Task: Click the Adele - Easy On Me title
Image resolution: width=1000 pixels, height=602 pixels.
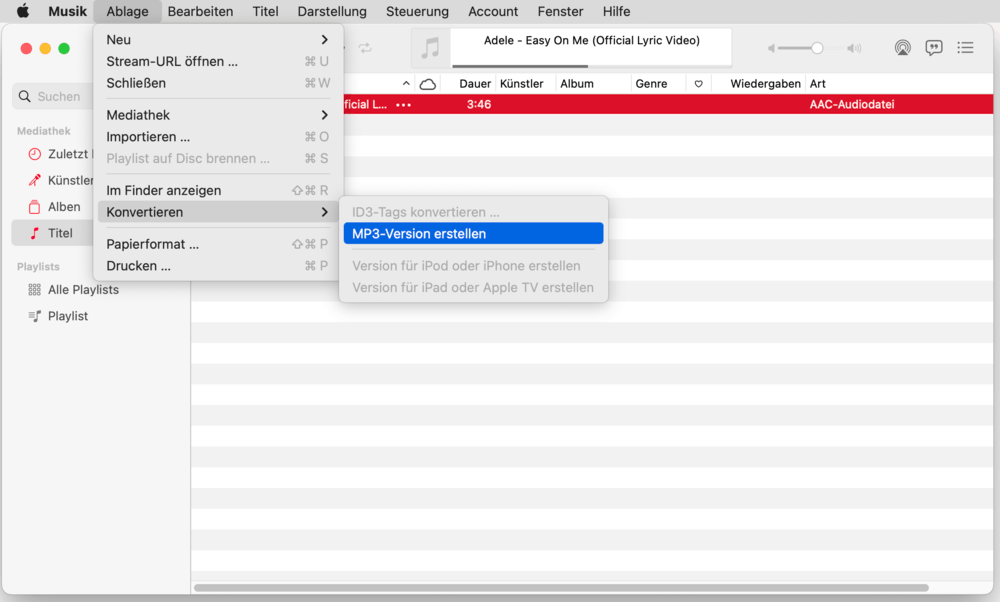Action: tap(591, 40)
